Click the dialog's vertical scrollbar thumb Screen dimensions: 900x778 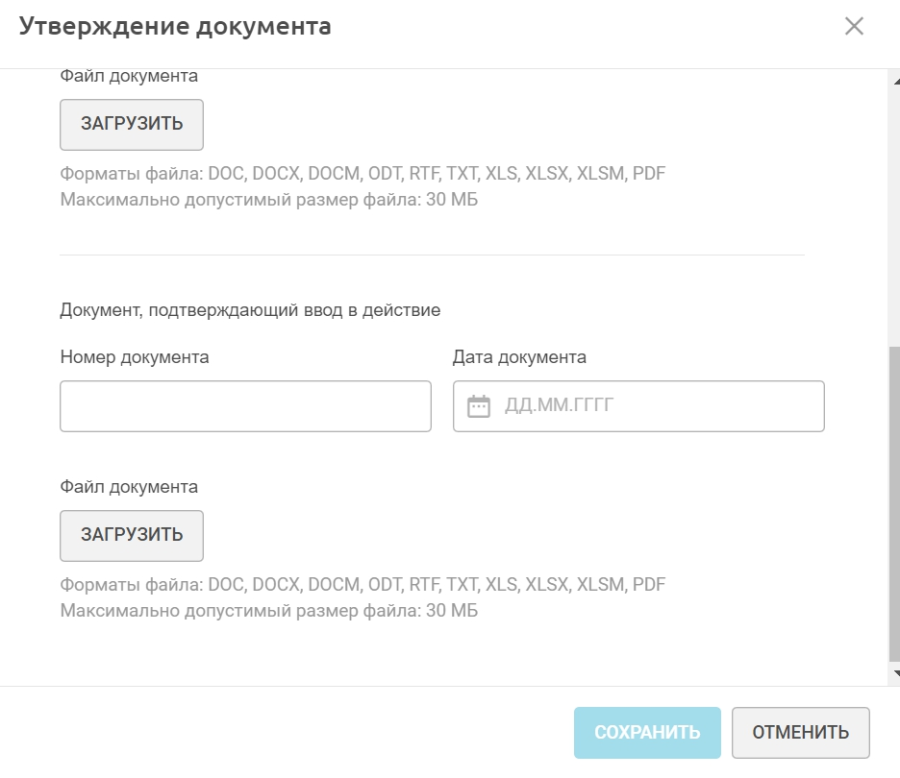coord(893,500)
